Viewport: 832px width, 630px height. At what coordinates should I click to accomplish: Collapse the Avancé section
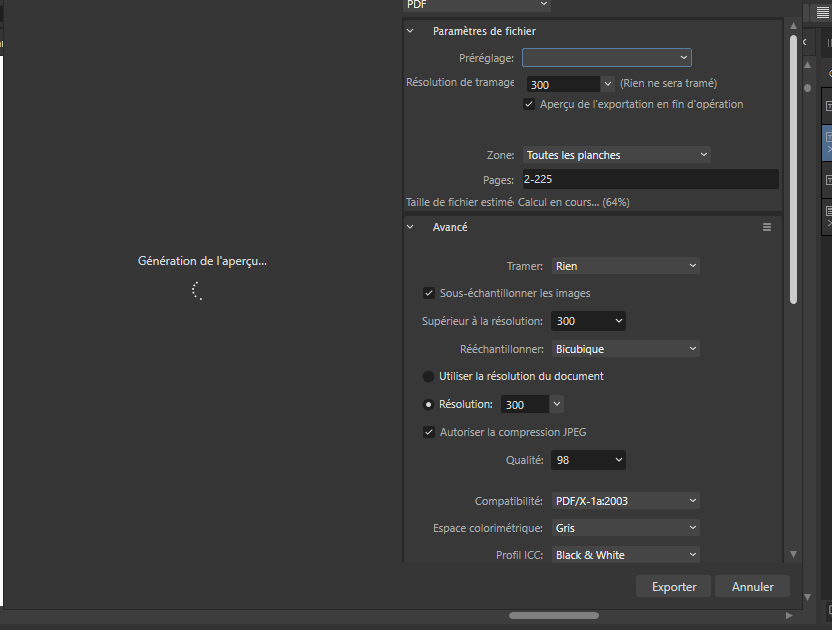(410, 227)
